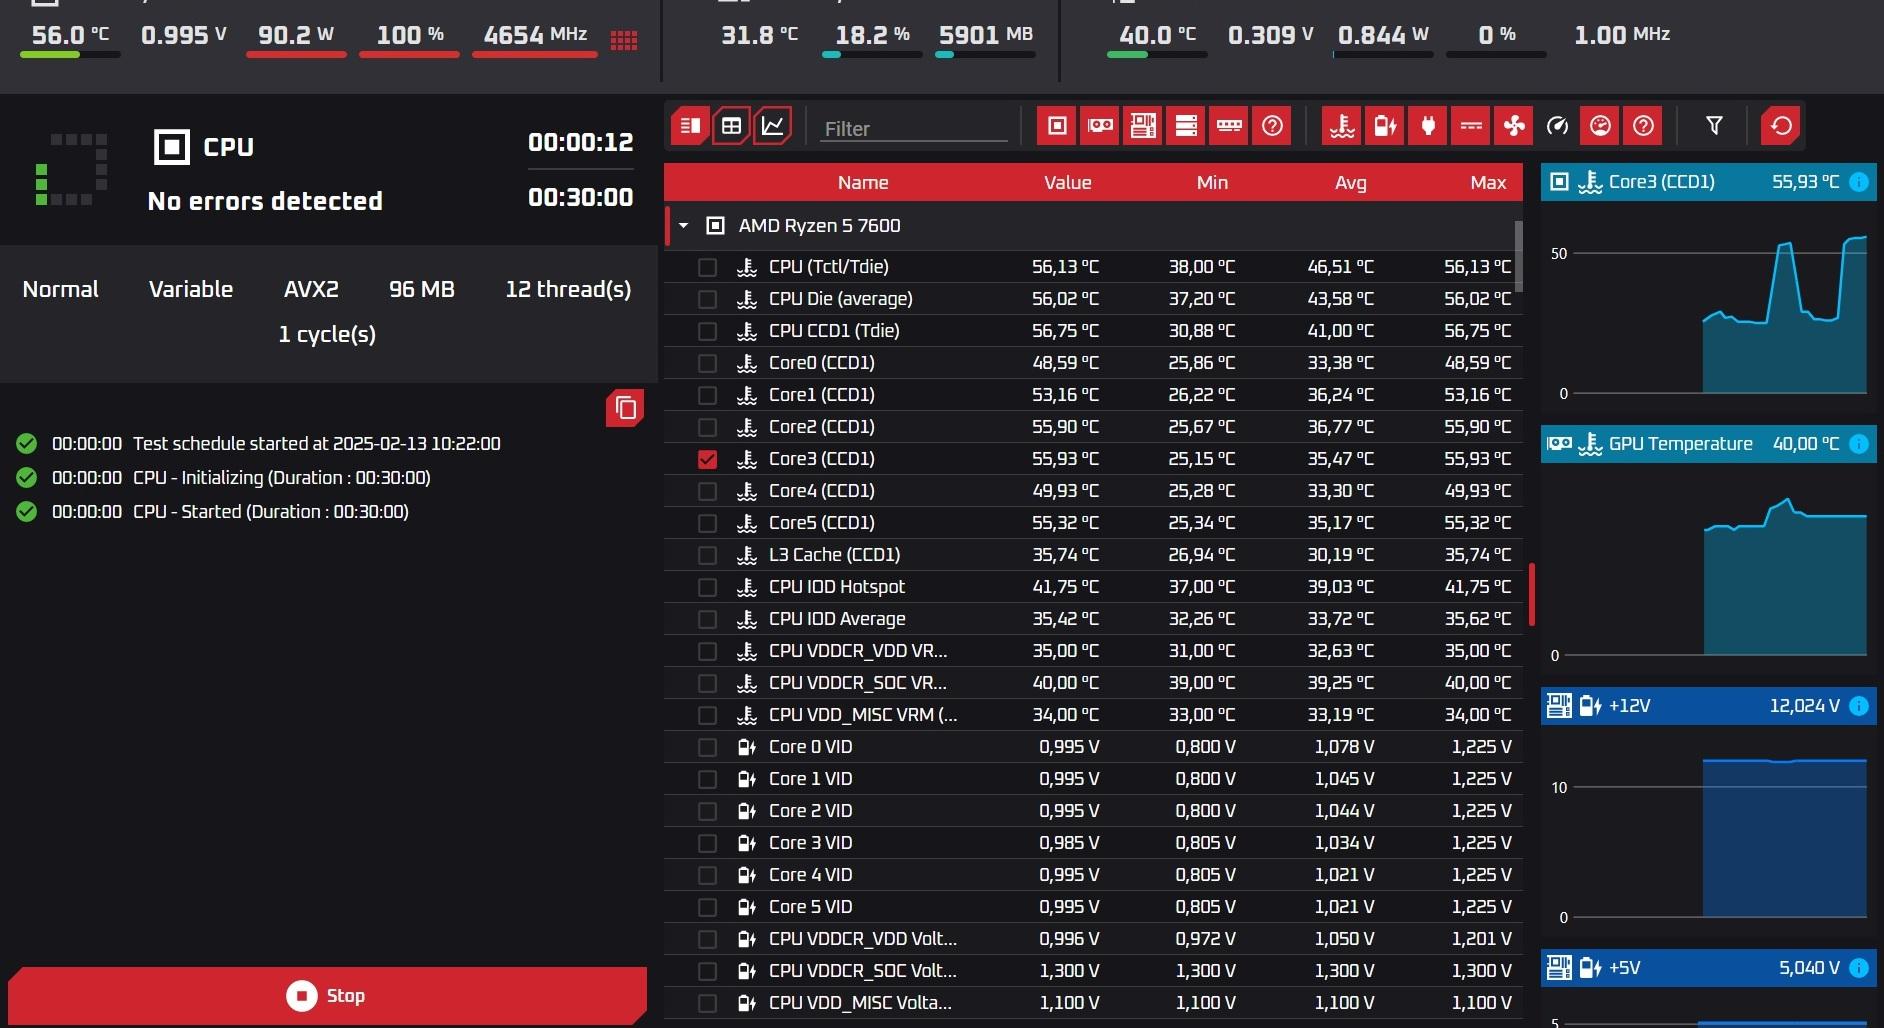This screenshot has width=1884, height=1028.
Task: Toggle the power plug sensor type filter
Action: pos(1428,126)
